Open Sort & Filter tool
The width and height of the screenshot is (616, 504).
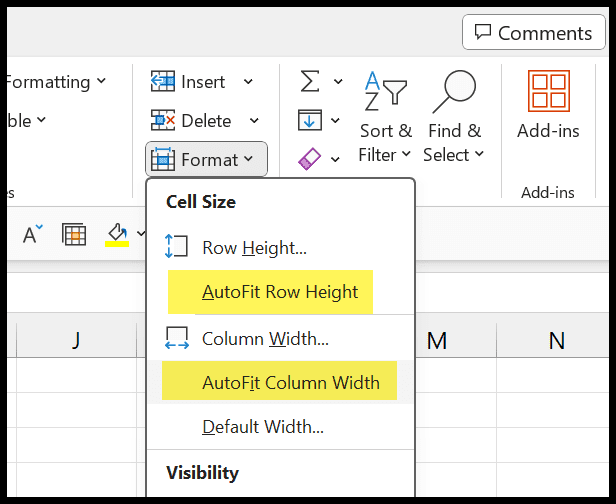tap(385, 117)
